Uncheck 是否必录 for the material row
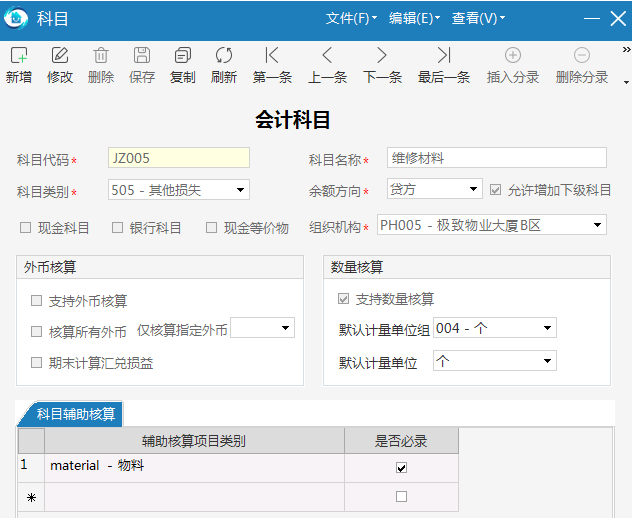This screenshot has height=518, width=632. coord(401,468)
